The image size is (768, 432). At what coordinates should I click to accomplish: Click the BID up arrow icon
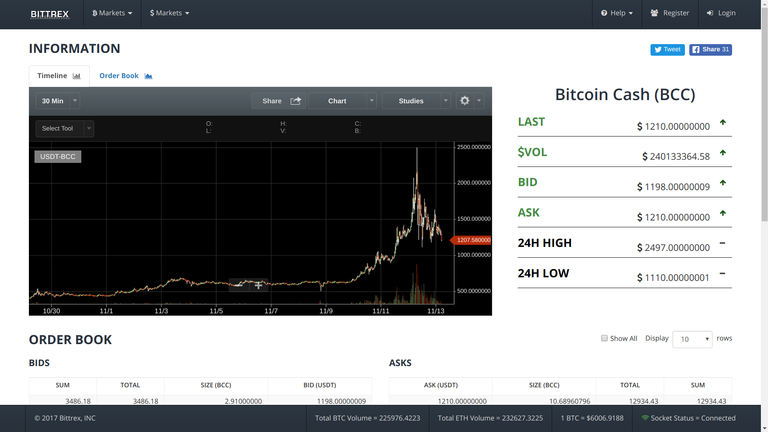coord(722,183)
